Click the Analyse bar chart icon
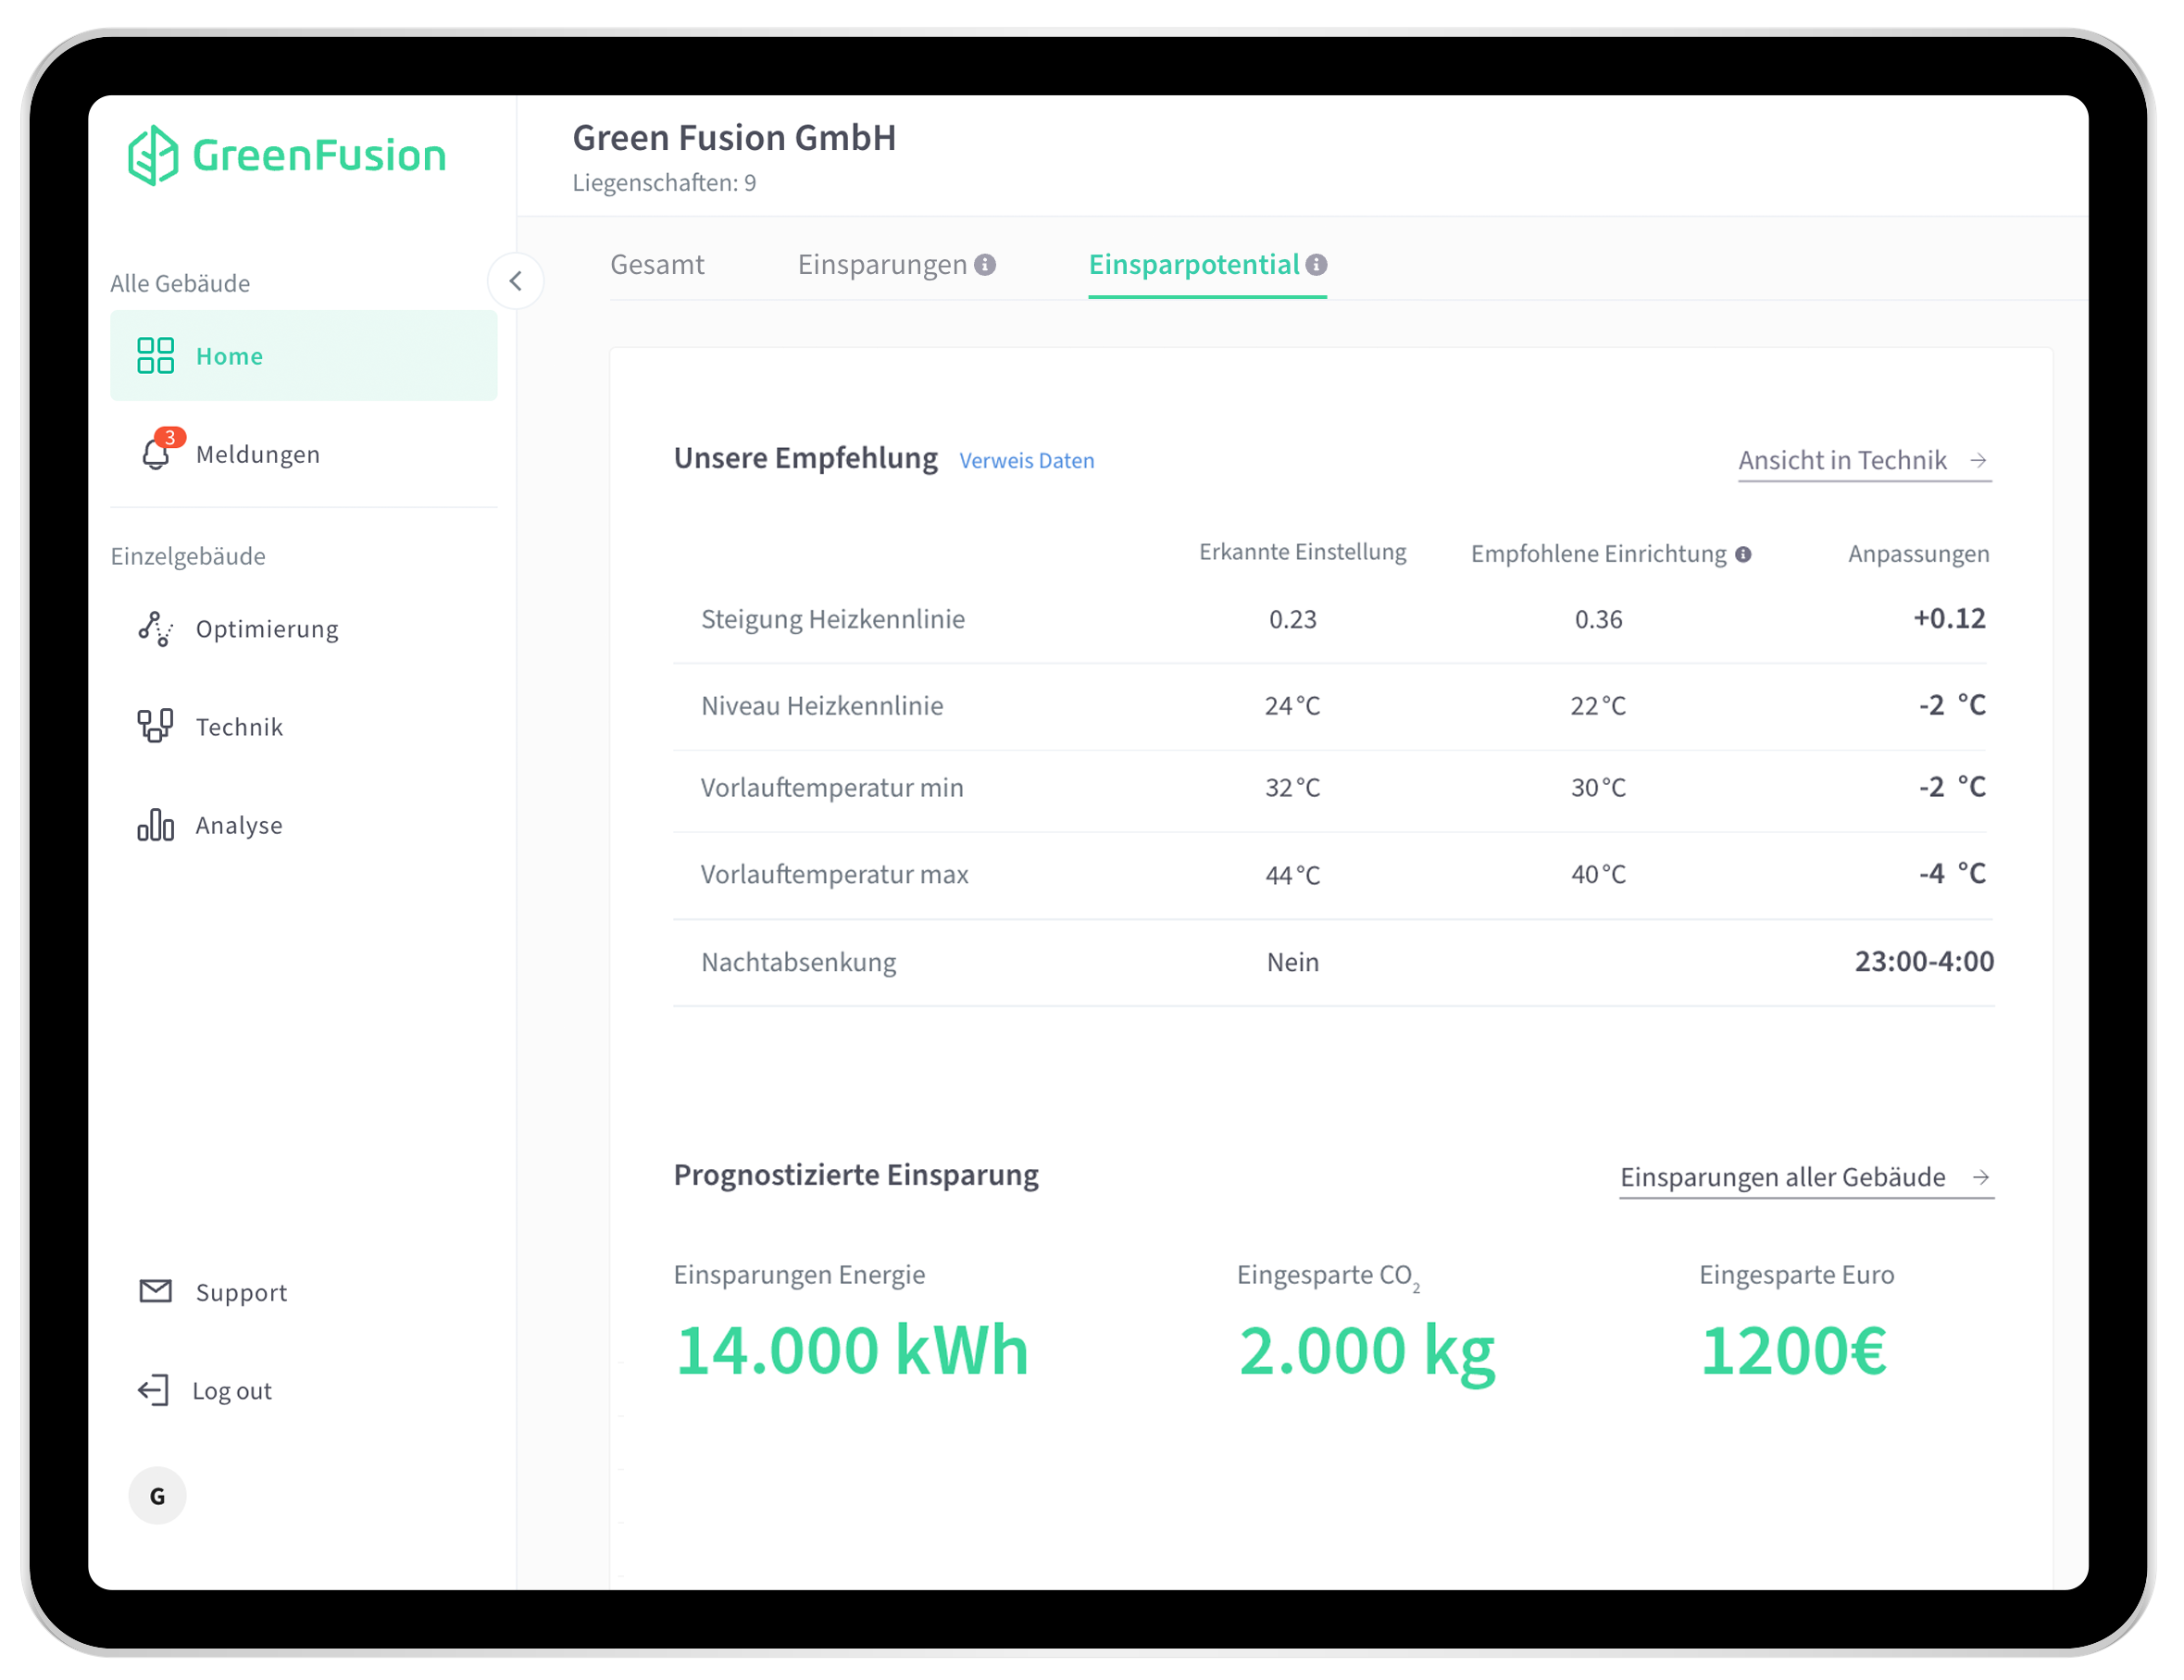This screenshot has height=1680, width=2184. pos(155,825)
